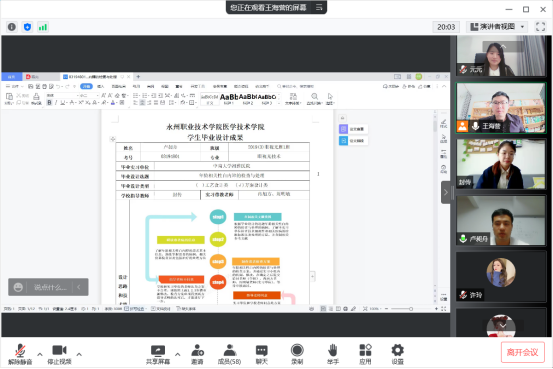
Task: Collapse participant video sidebar arrow
Action: 445,192
